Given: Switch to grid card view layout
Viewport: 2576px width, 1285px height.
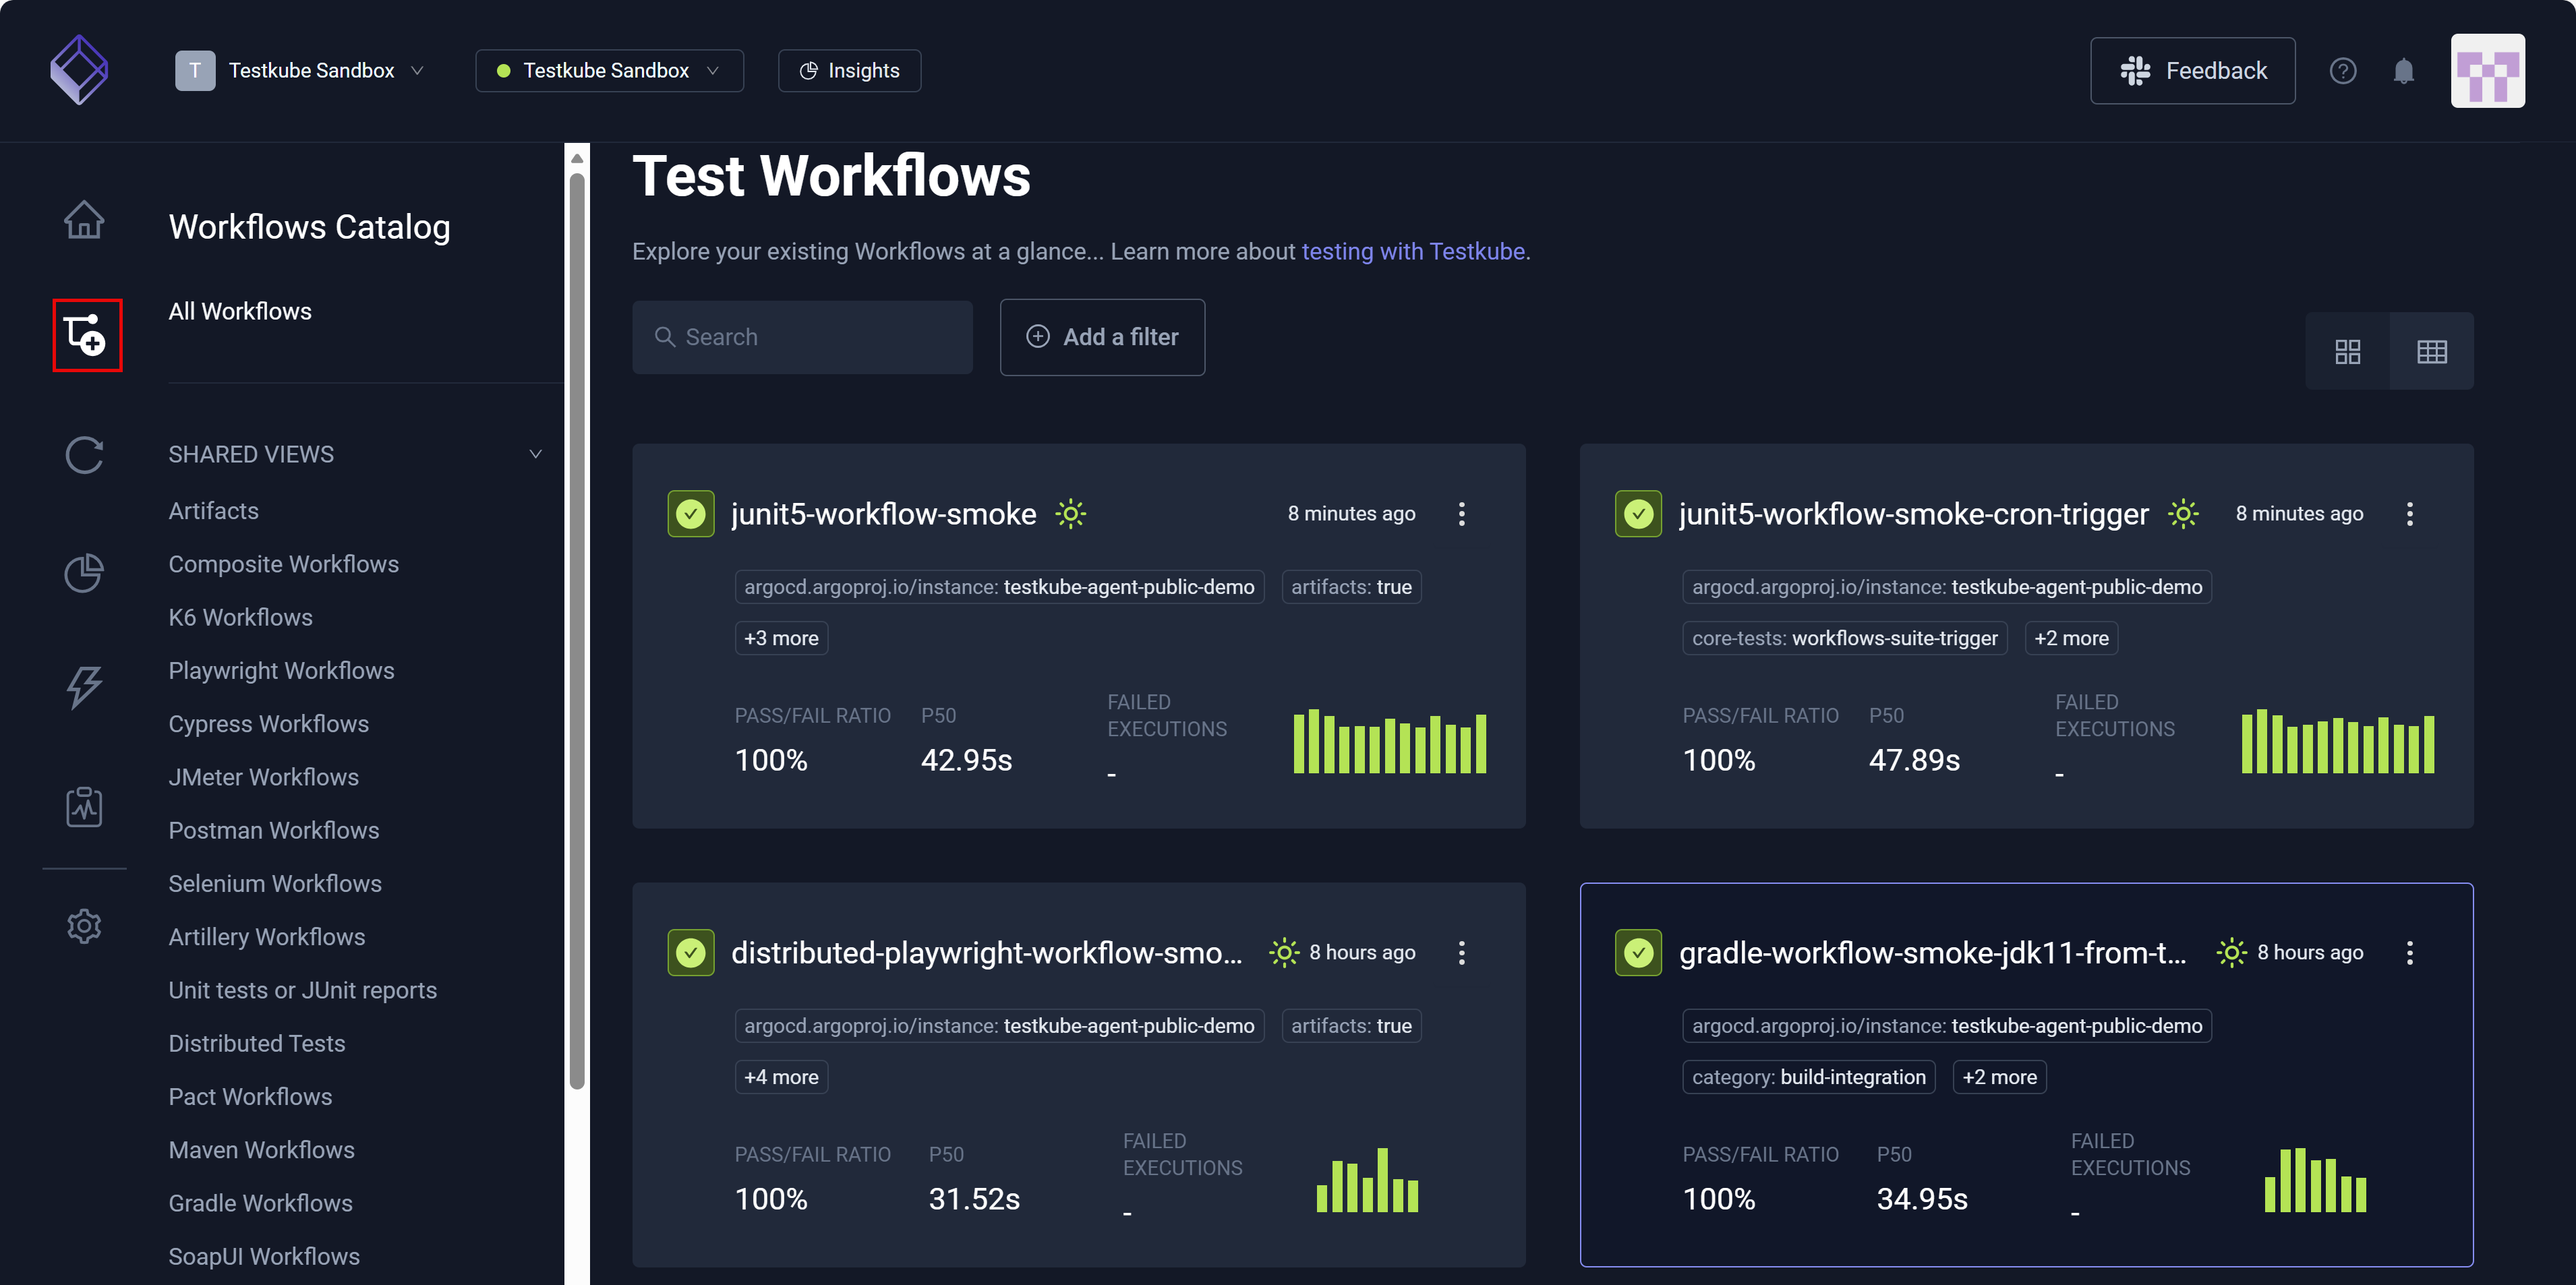Looking at the screenshot, I should pos(2347,351).
